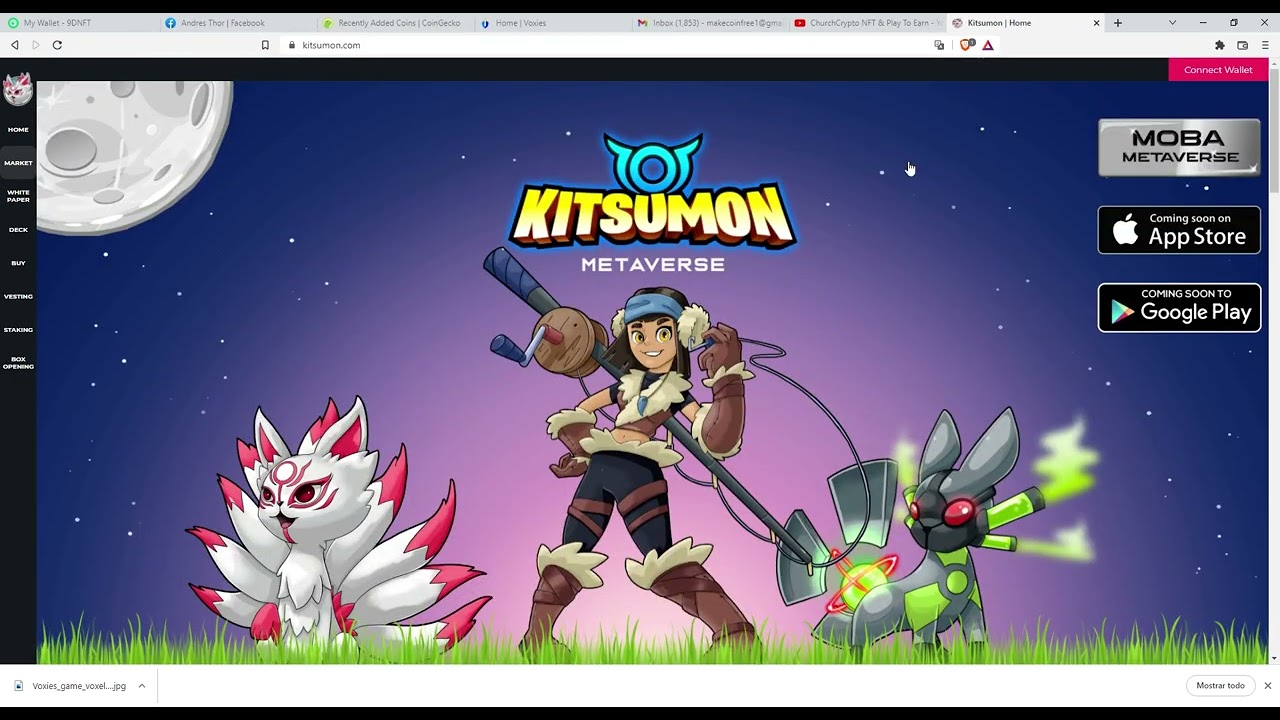
Task: Select HOME in the left sidebar
Action: (18, 130)
